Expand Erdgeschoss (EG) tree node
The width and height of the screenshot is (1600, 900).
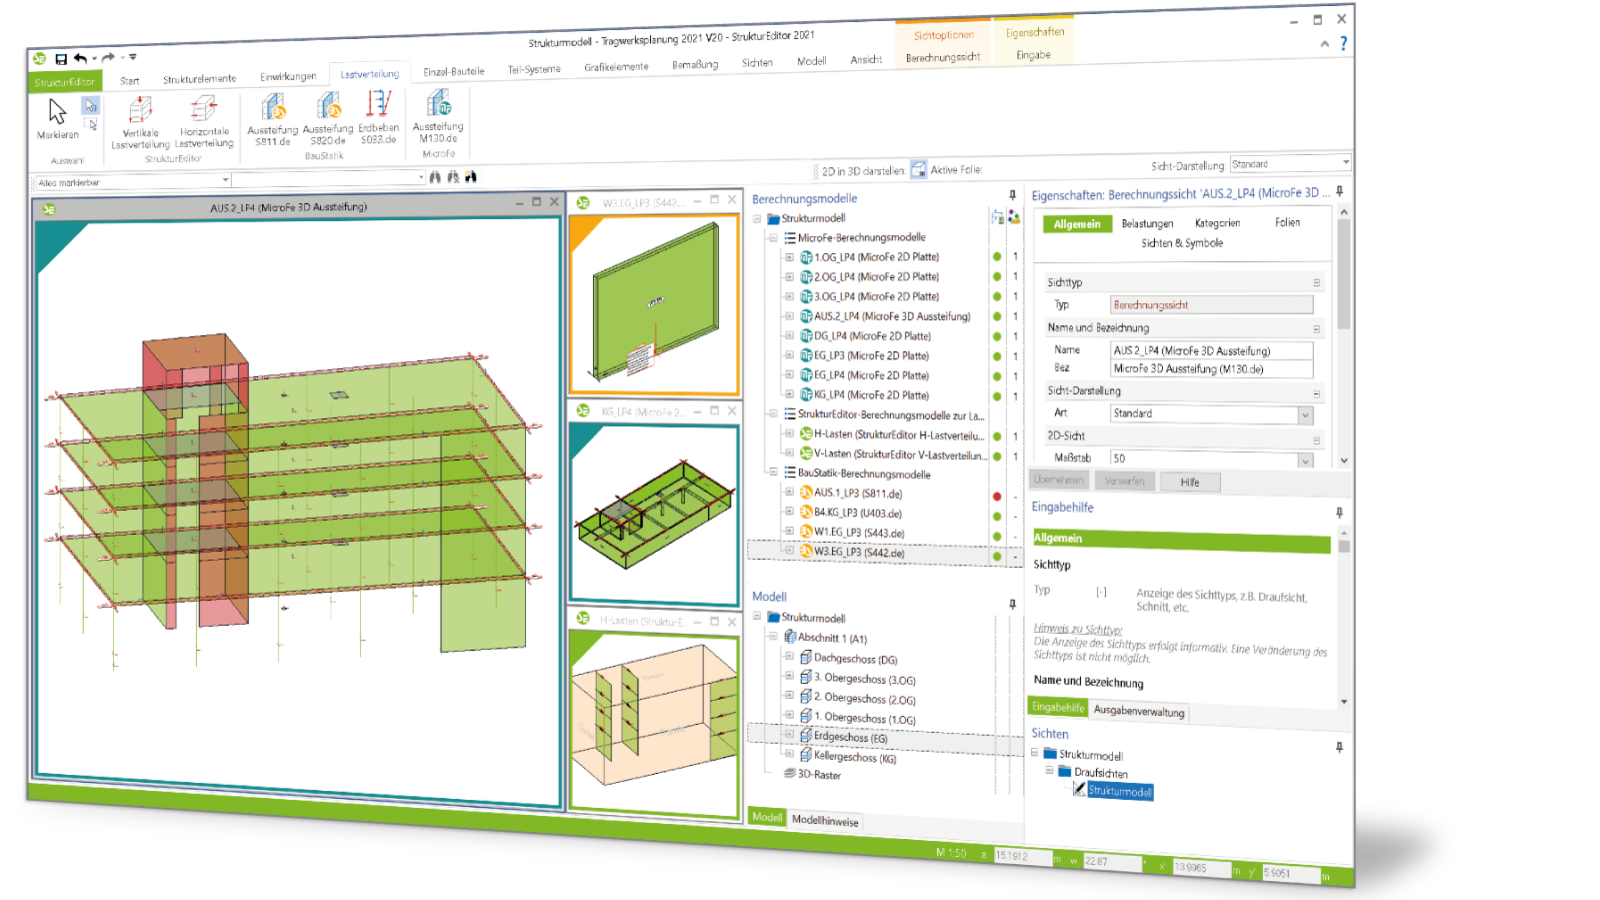pyautogui.click(x=789, y=735)
